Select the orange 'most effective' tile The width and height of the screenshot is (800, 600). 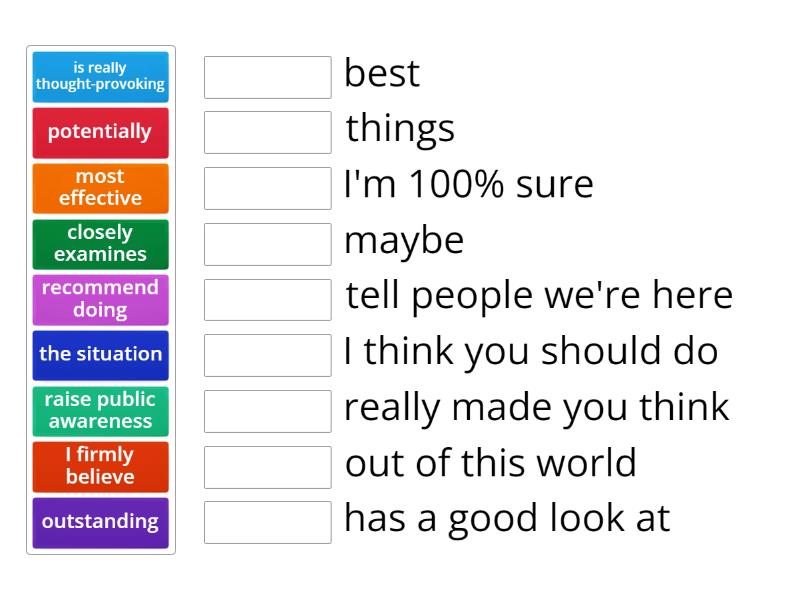(101, 188)
